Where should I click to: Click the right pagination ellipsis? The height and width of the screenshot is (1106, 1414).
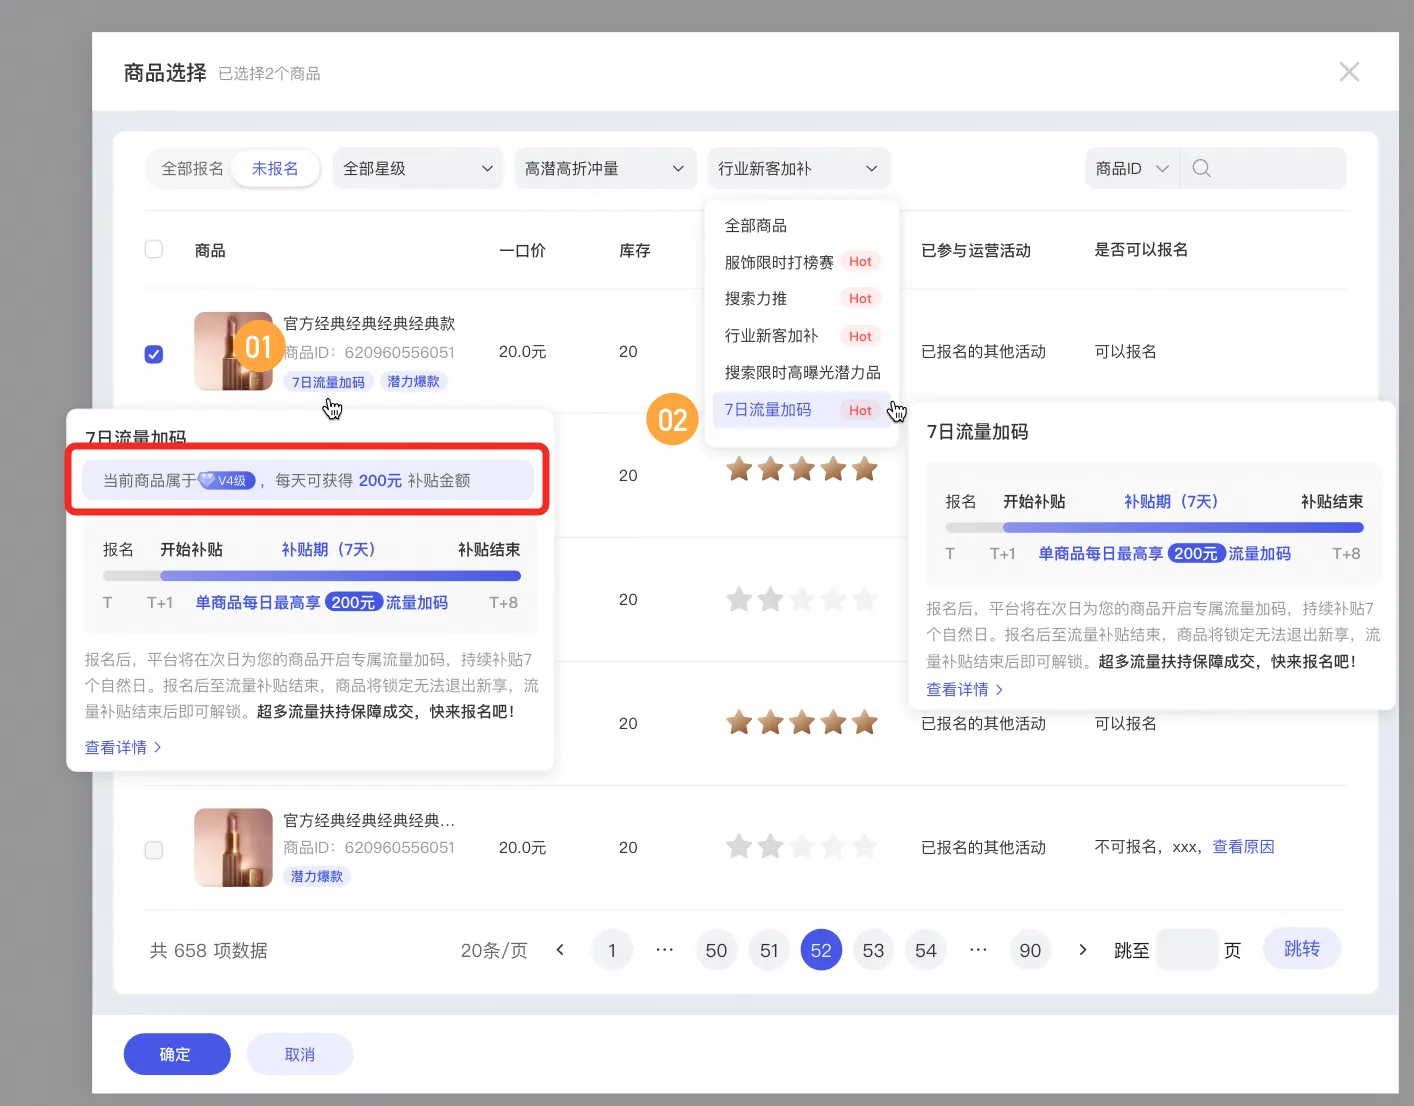tap(978, 950)
